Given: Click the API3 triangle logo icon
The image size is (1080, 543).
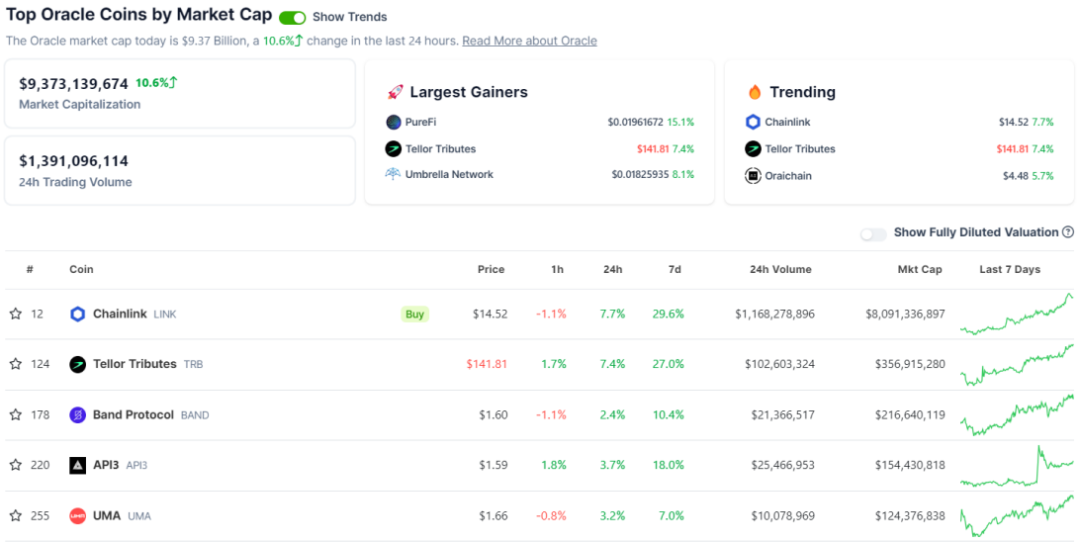Looking at the screenshot, I should click(x=78, y=465).
